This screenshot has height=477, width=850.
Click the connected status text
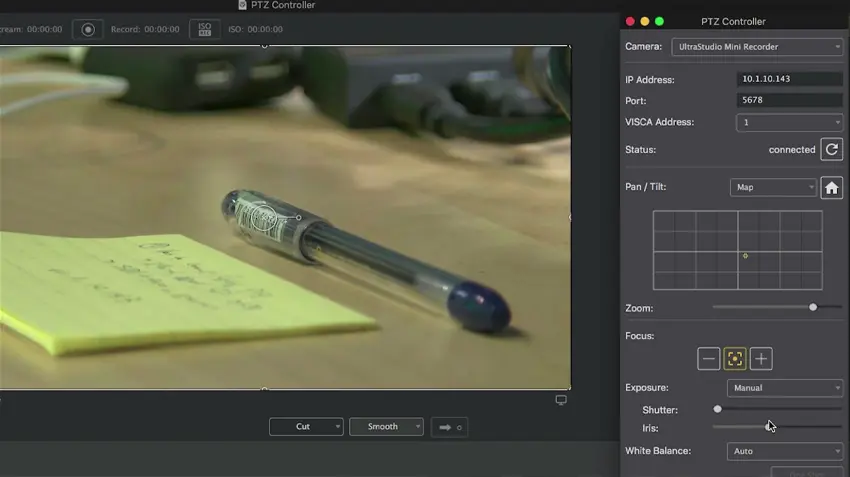tap(792, 150)
